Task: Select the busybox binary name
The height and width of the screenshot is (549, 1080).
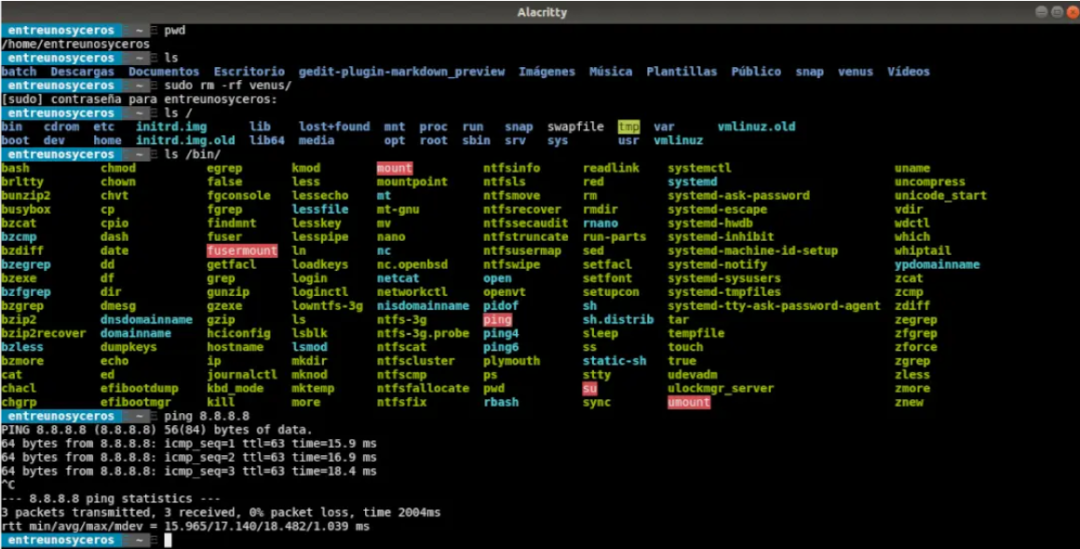Action: [26, 209]
